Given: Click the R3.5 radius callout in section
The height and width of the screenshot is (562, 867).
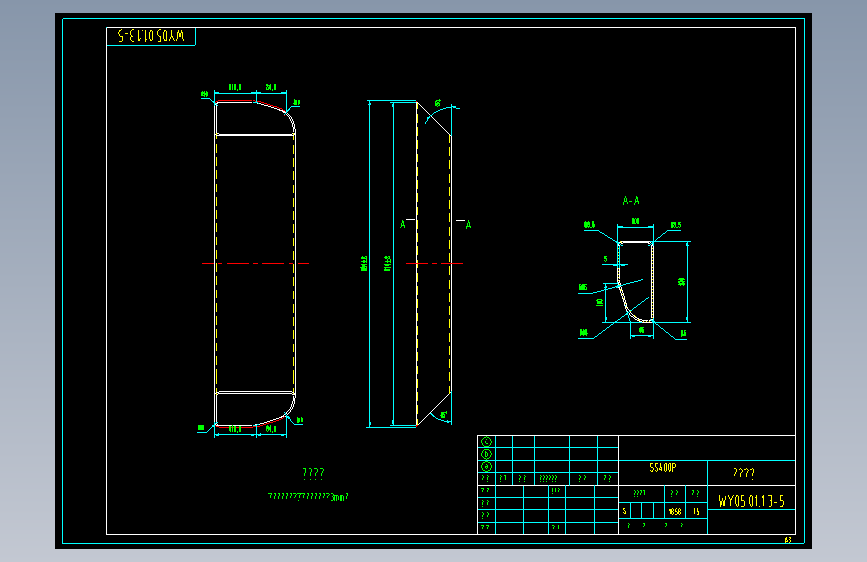Looking at the screenshot, I should pyautogui.click(x=676, y=225).
